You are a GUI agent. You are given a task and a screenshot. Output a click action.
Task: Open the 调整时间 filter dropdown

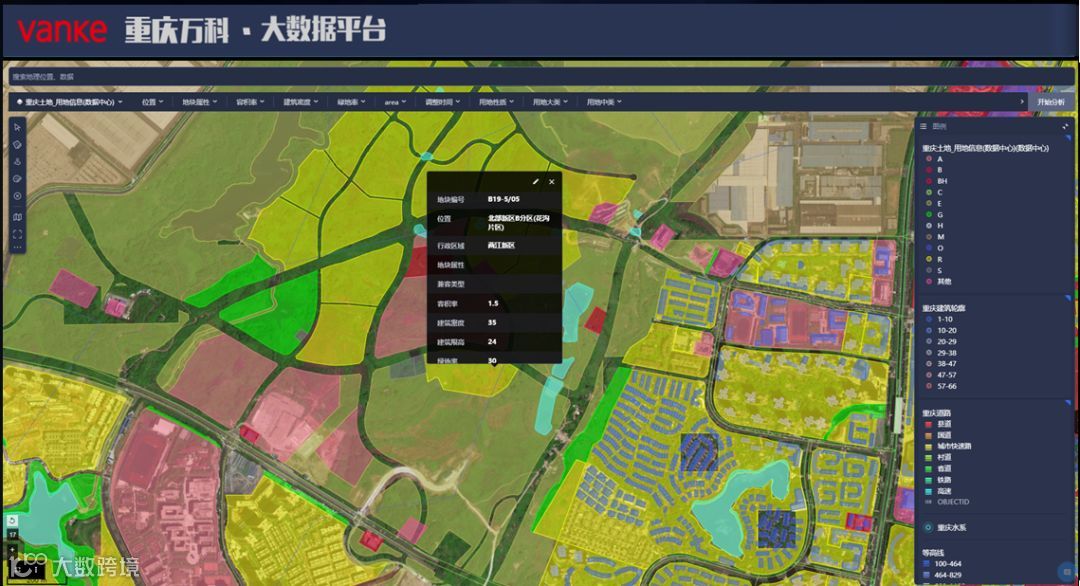click(x=443, y=102)
